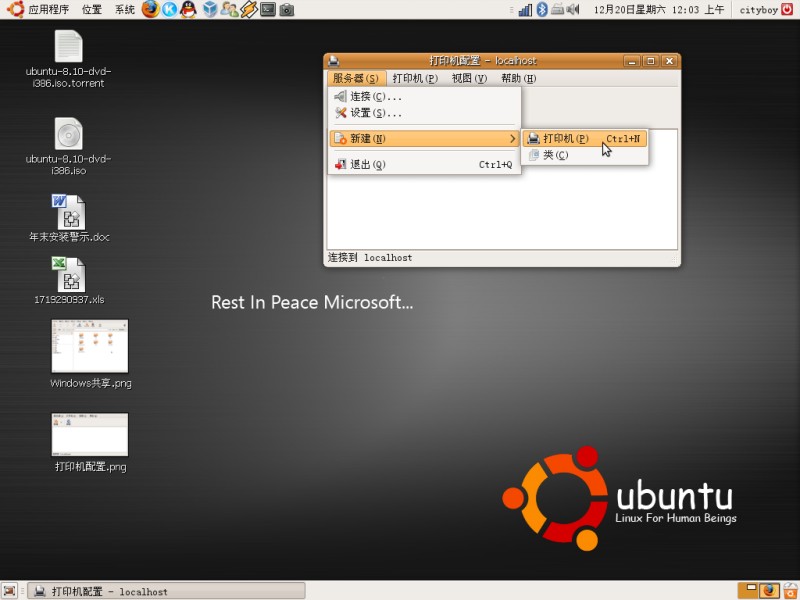Screen dimensions: 800x600
Task: Maximize the 打印机配置 window
Action: coord(651,61)
